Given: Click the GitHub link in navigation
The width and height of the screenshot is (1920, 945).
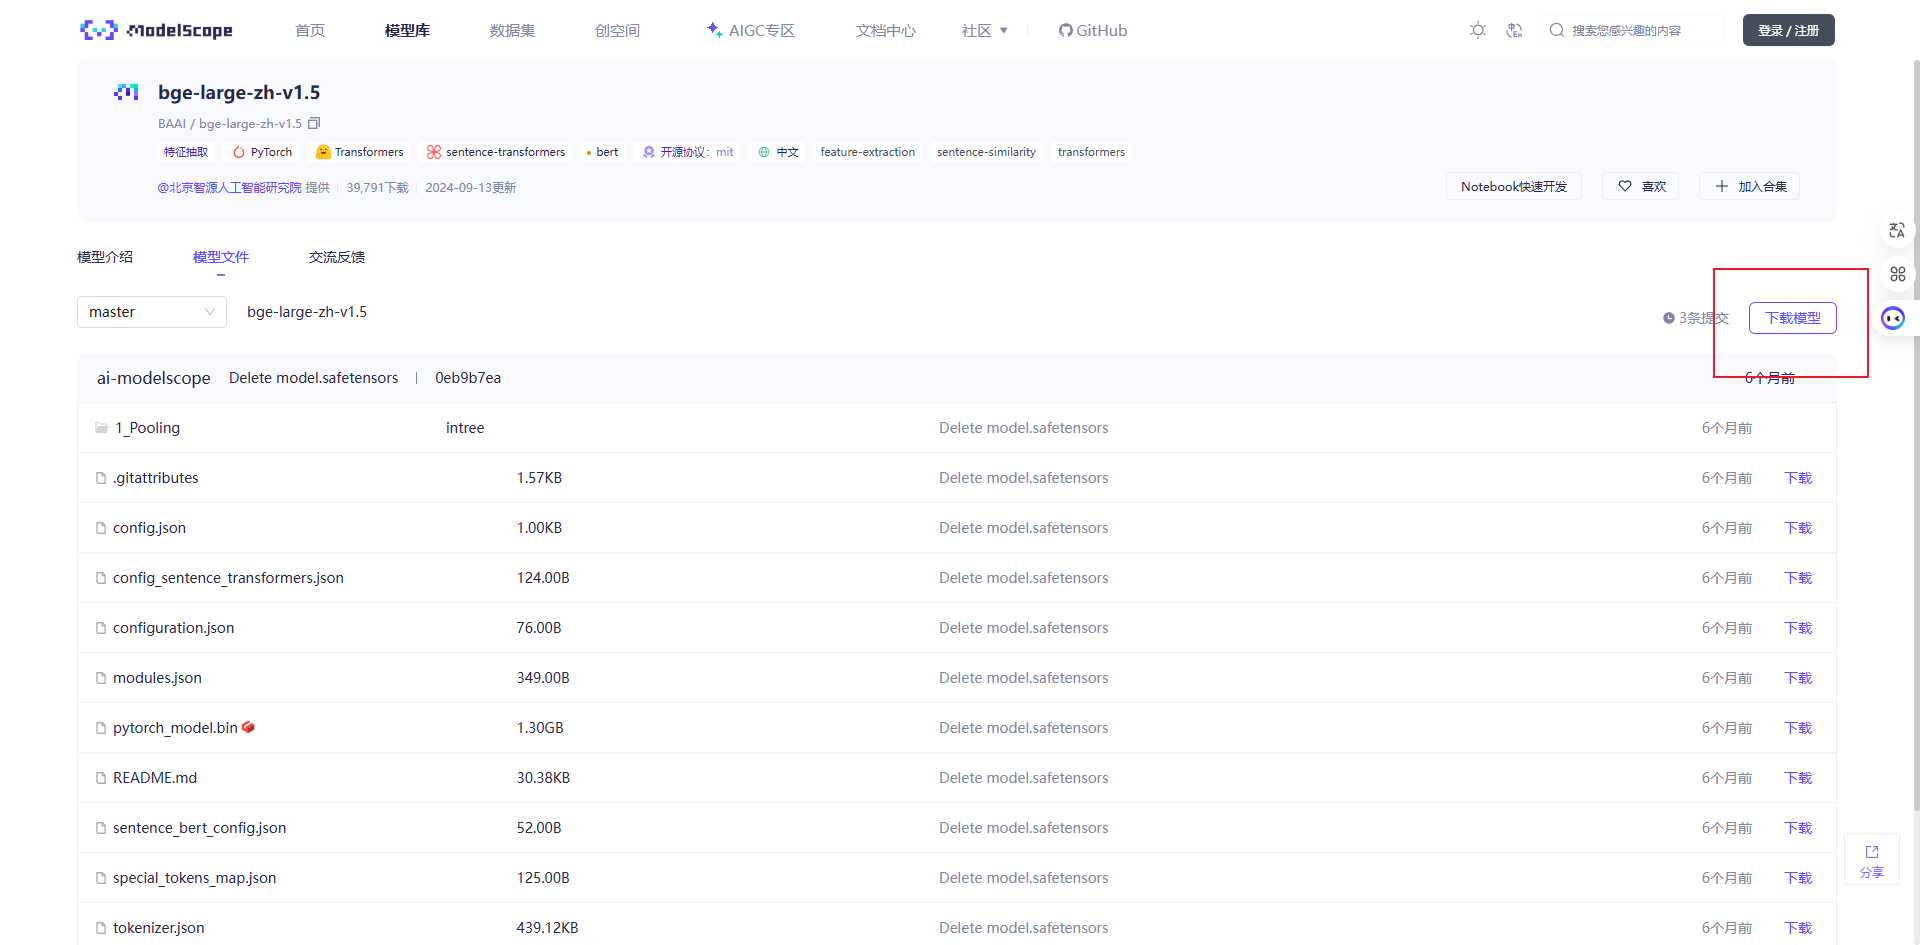Looking at the screenshot, I should 1093,30.
